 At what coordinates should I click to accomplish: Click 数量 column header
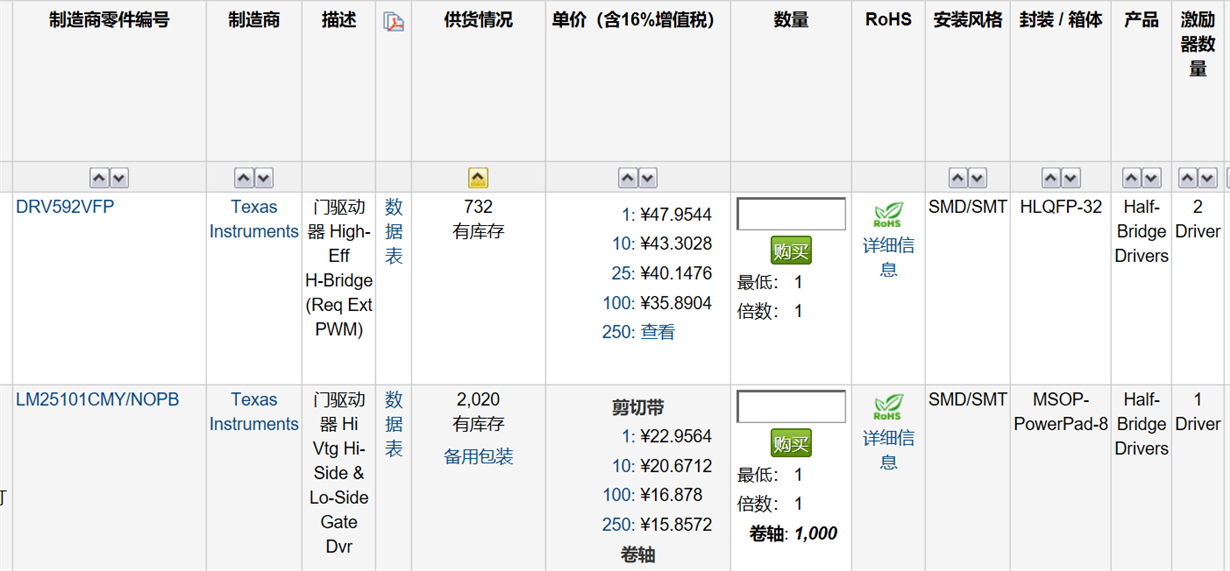pos(791,20)
